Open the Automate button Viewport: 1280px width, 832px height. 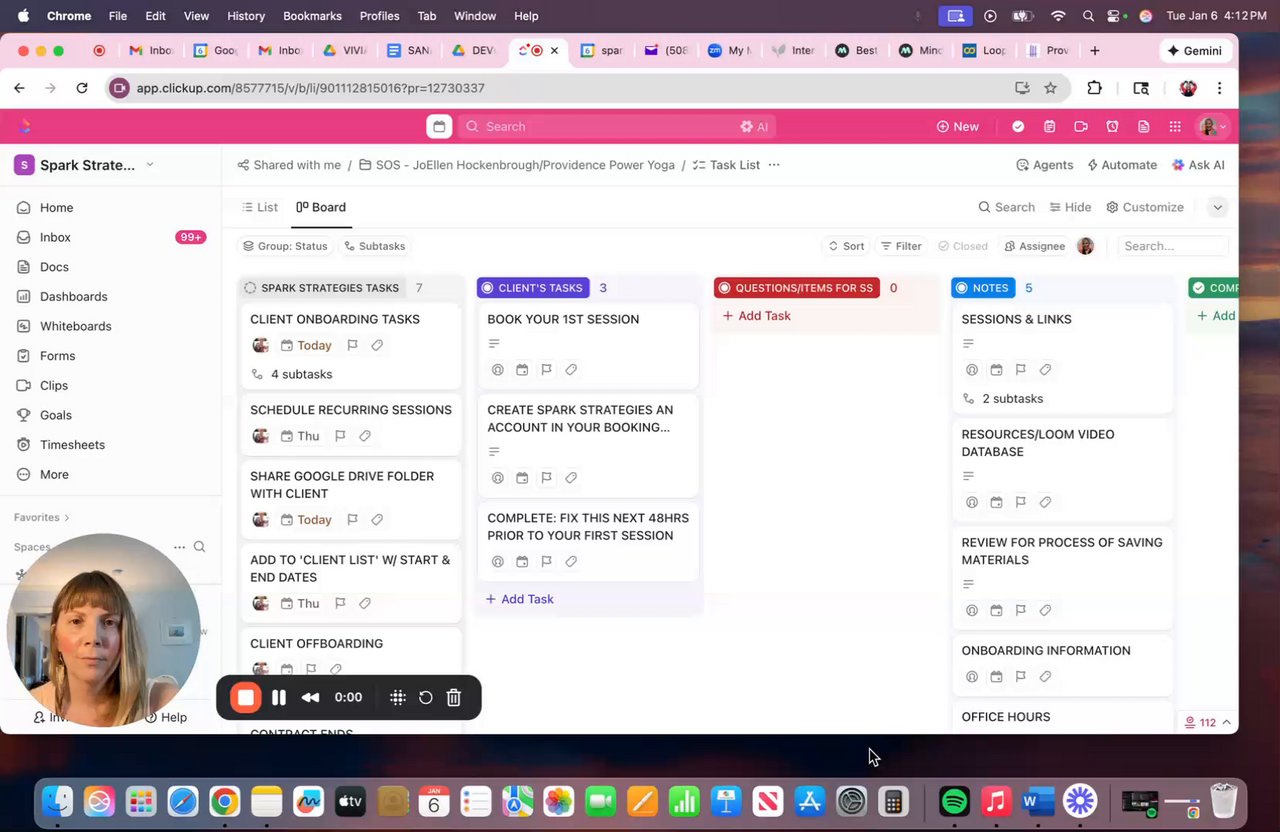(1122, 165)
